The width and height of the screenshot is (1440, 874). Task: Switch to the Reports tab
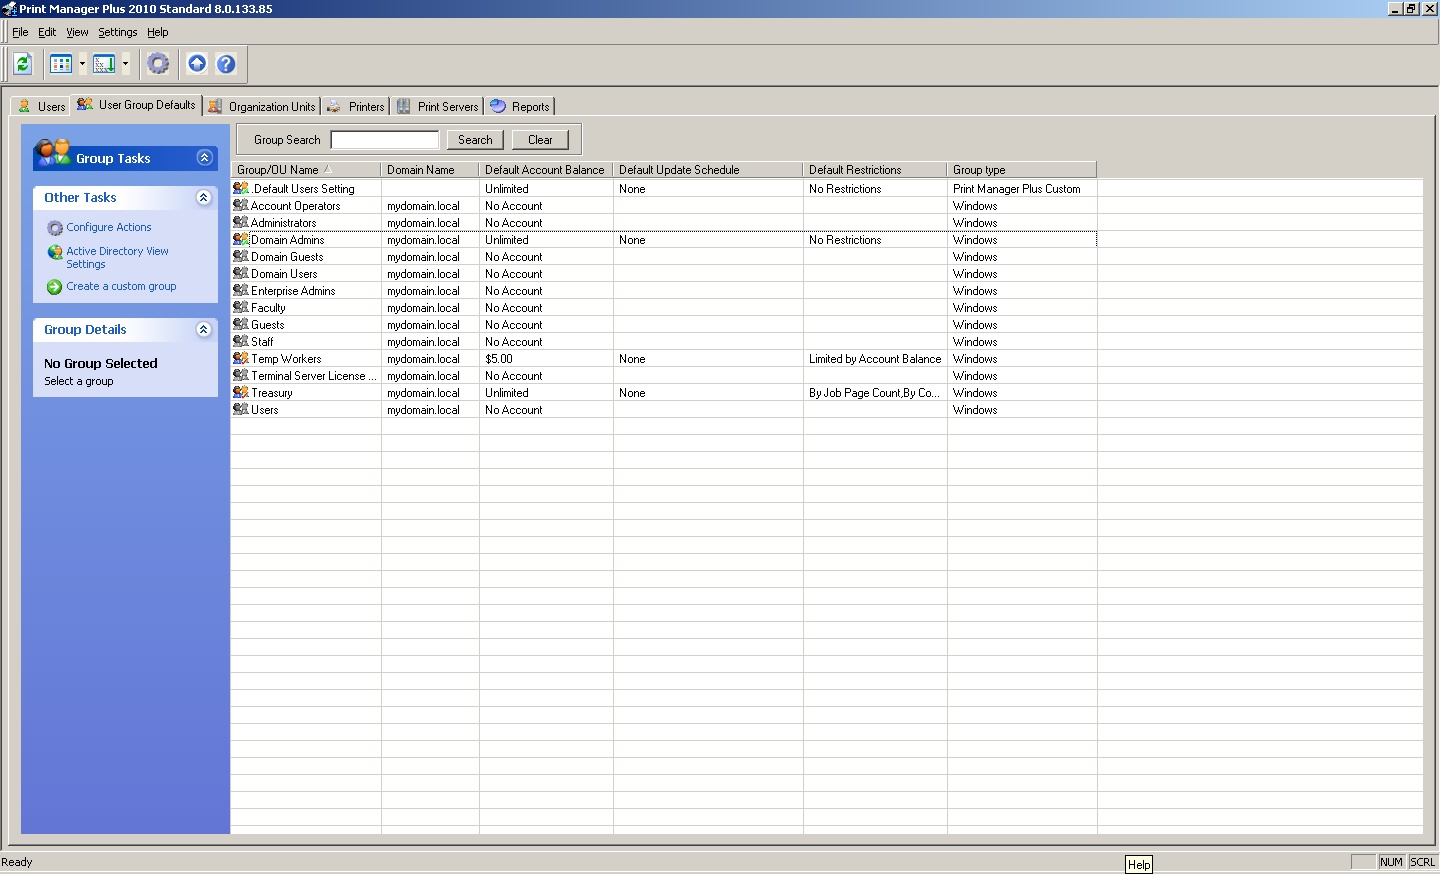[x=520, y=106]
